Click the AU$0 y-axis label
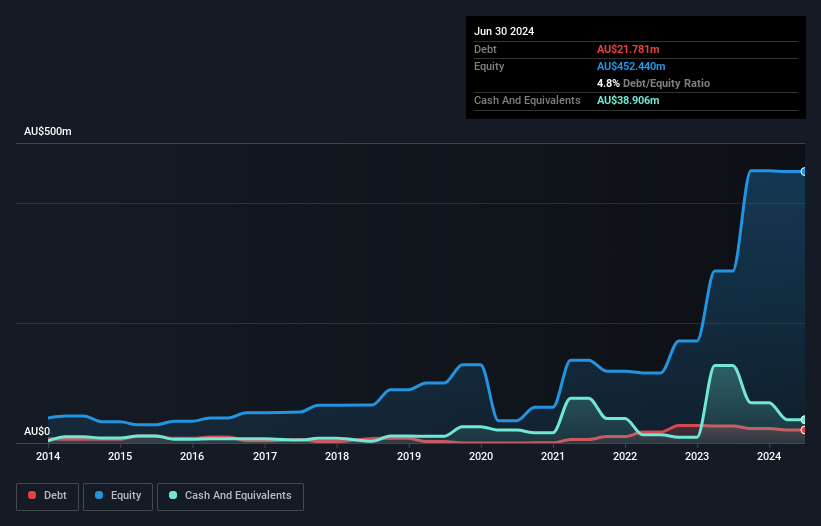The width and height of the screenshot is (821, 526). 37,431
